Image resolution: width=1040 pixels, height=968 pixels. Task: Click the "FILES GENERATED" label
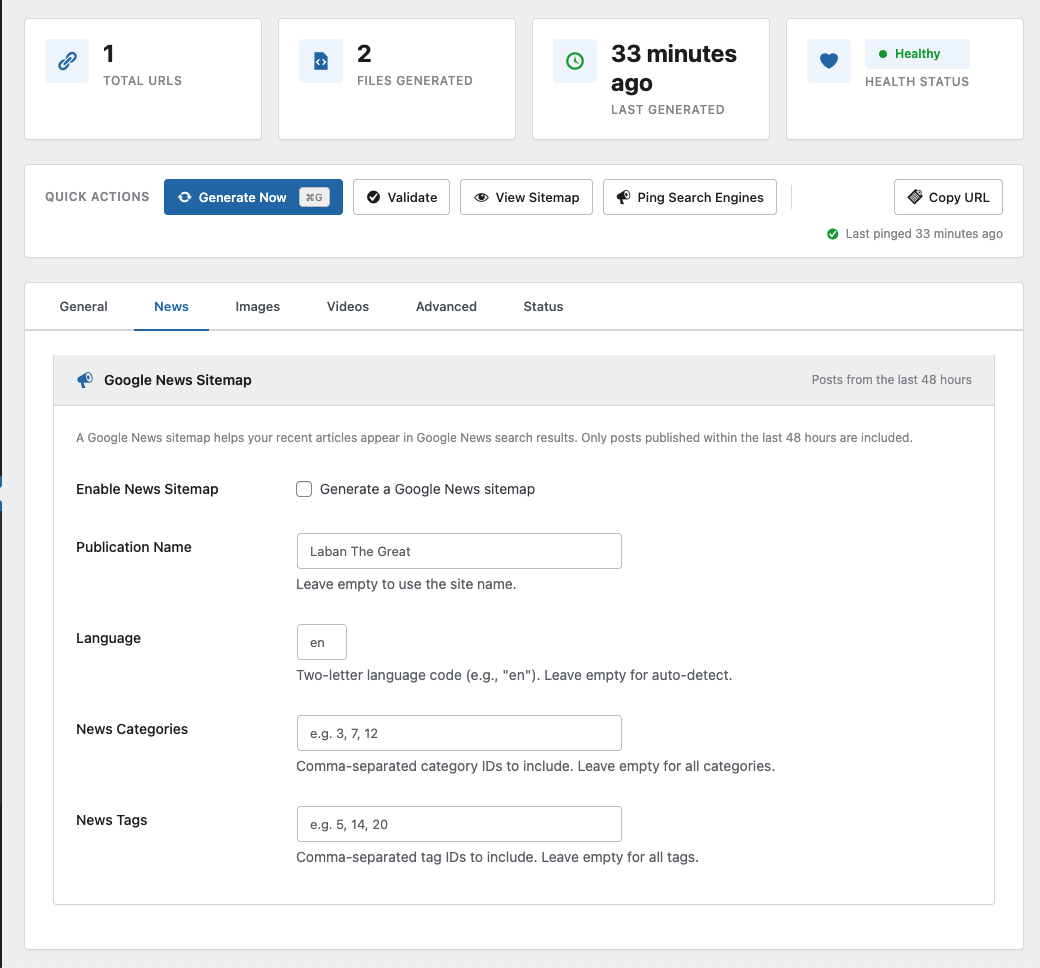click(x=415, y=81)
